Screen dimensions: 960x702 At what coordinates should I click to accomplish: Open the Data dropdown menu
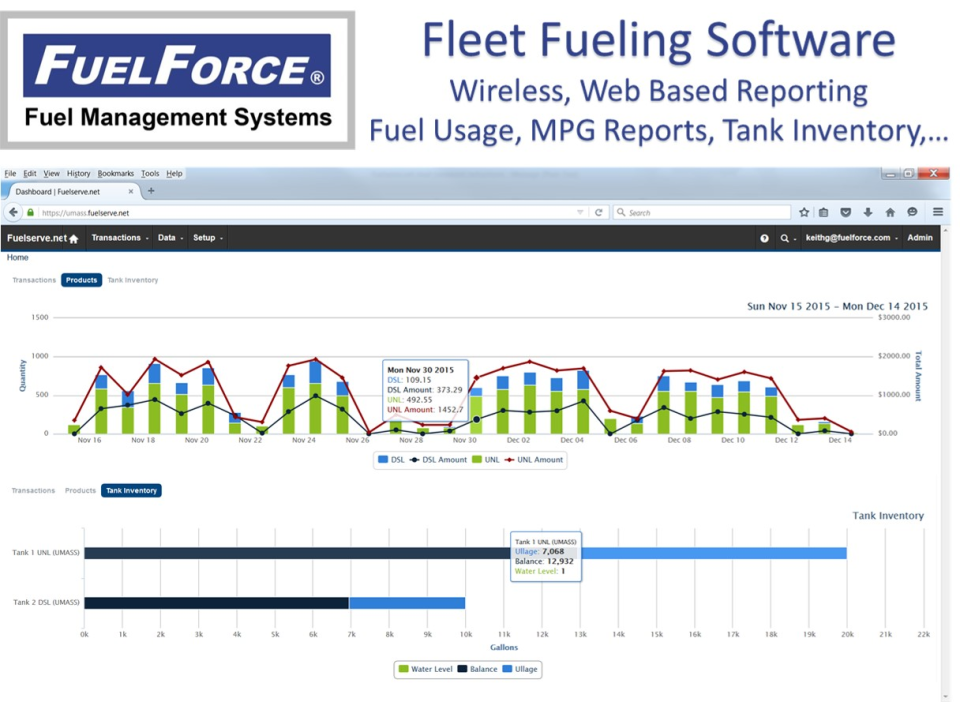165,237
